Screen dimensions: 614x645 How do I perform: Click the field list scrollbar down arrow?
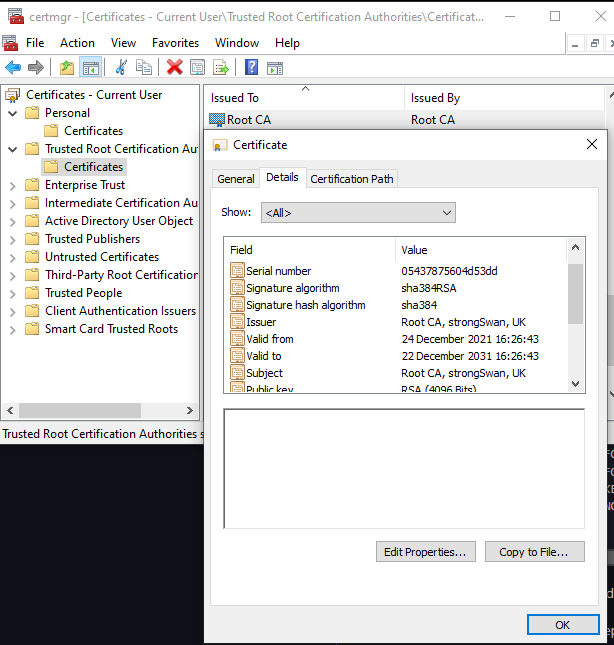click(x=575, y=384)
